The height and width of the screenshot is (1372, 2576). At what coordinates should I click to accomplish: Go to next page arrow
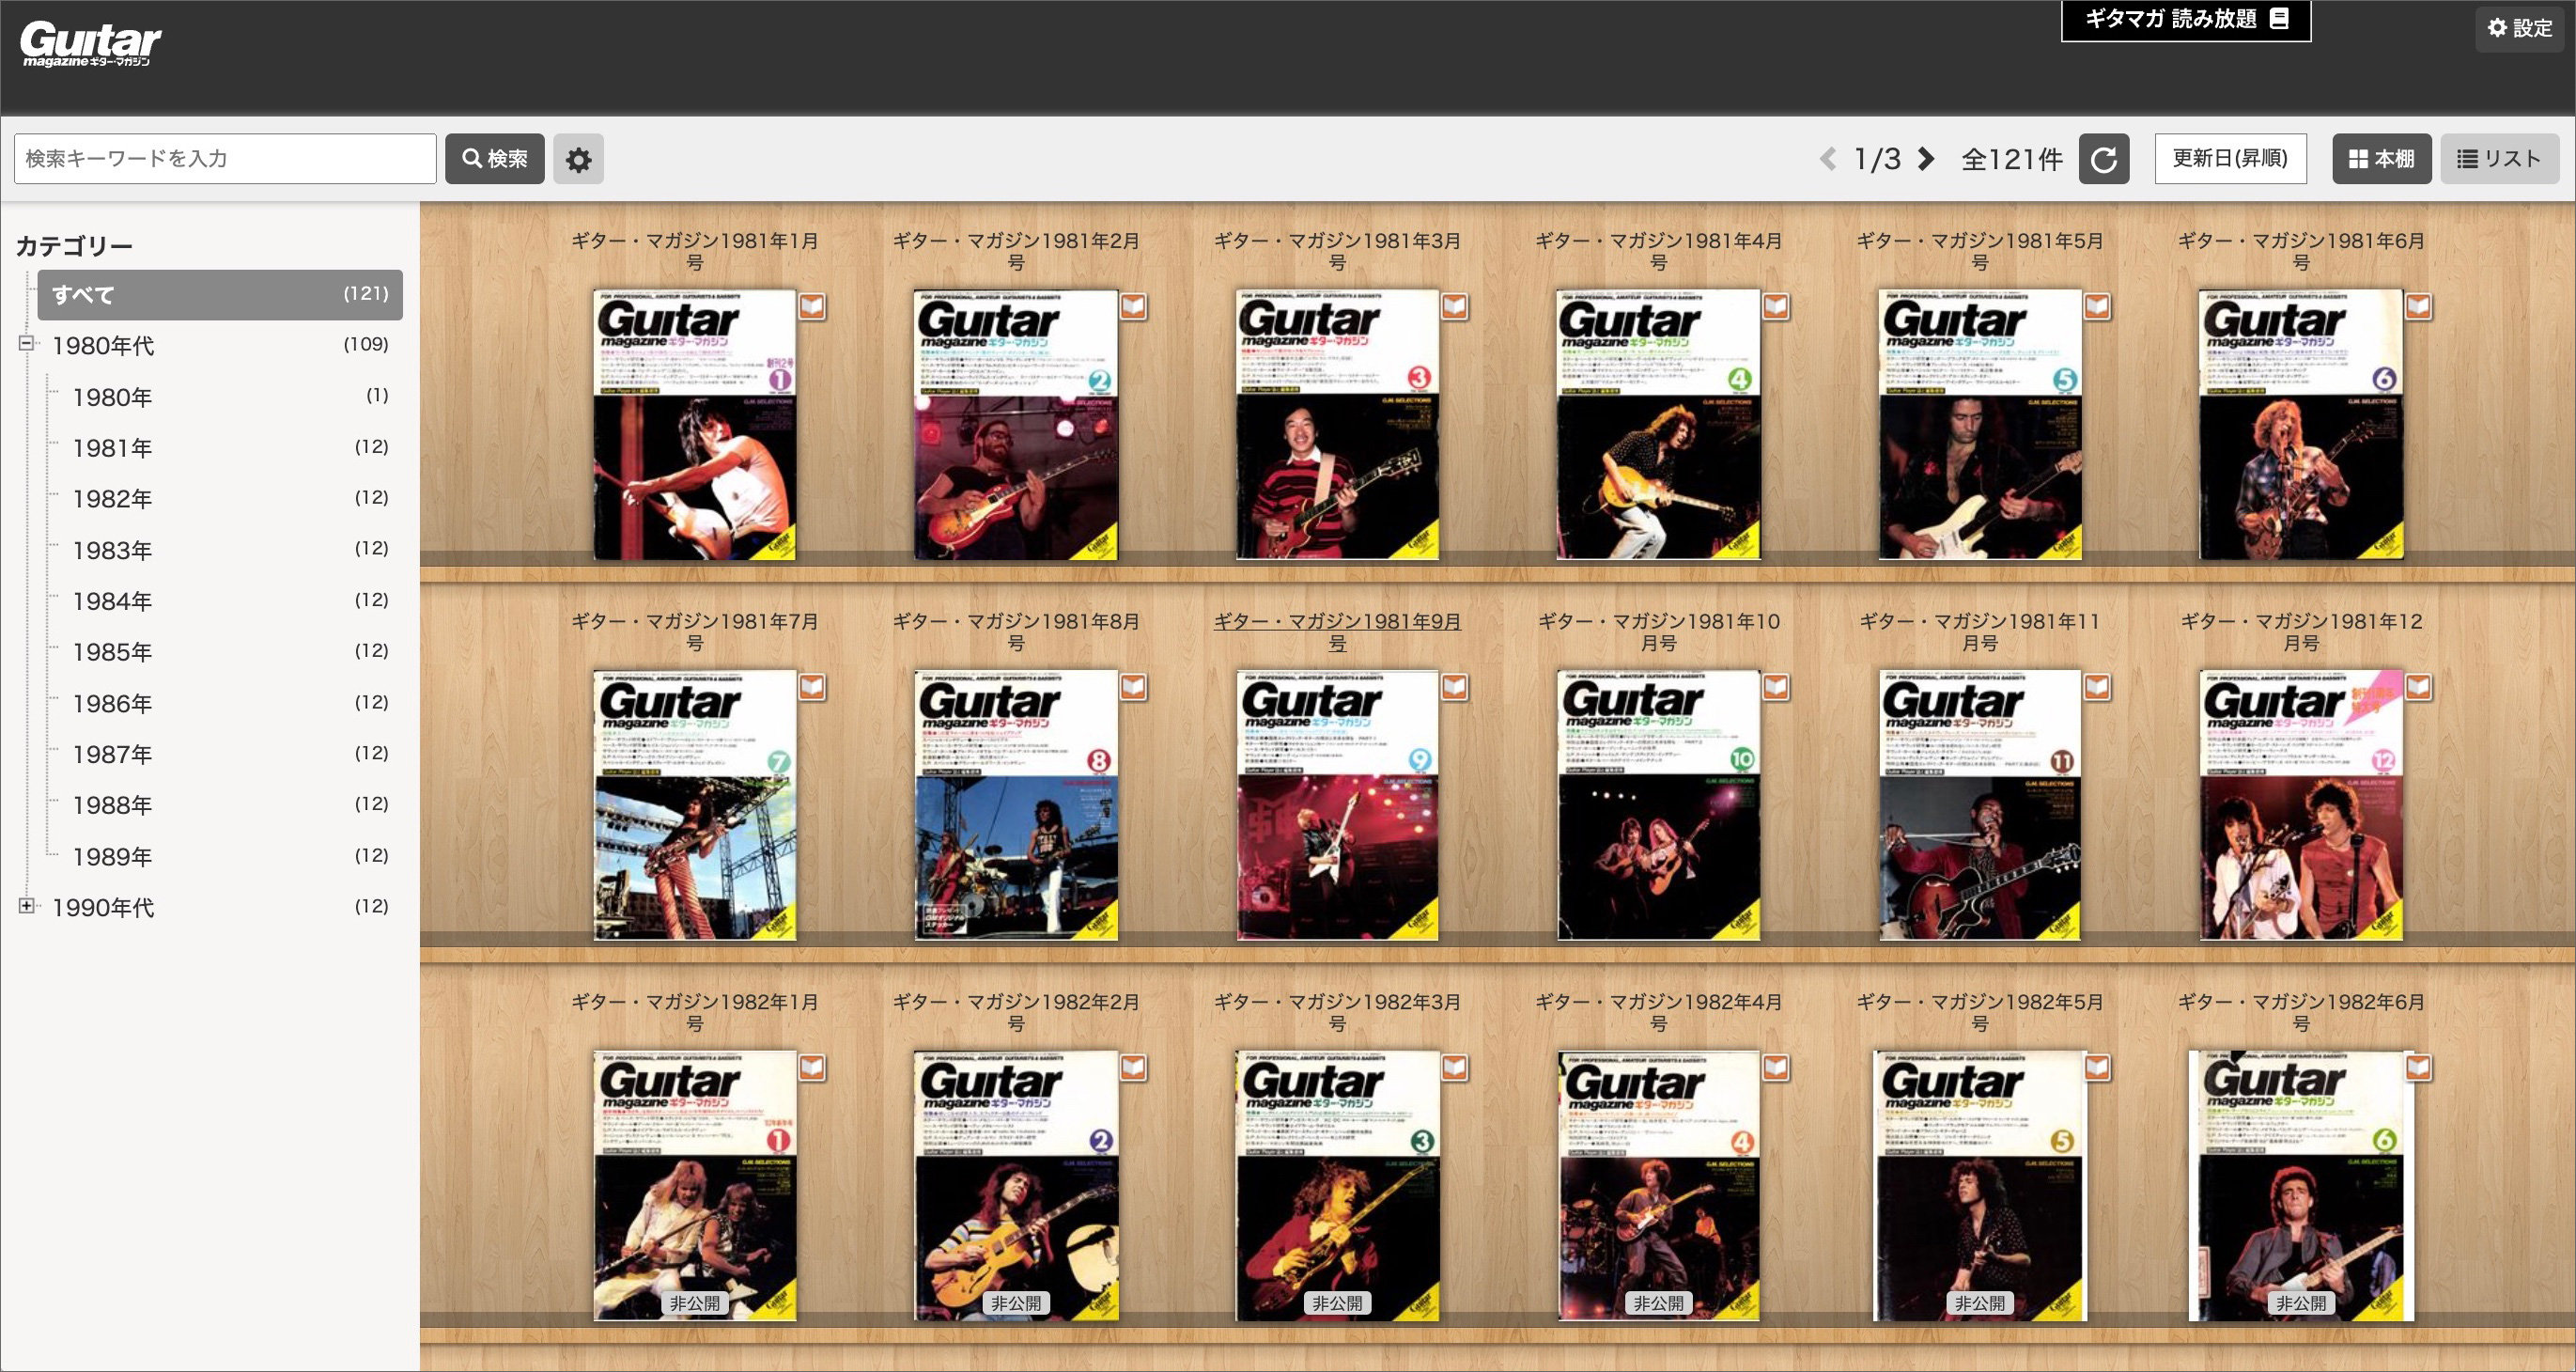(x=1927, y=159)
